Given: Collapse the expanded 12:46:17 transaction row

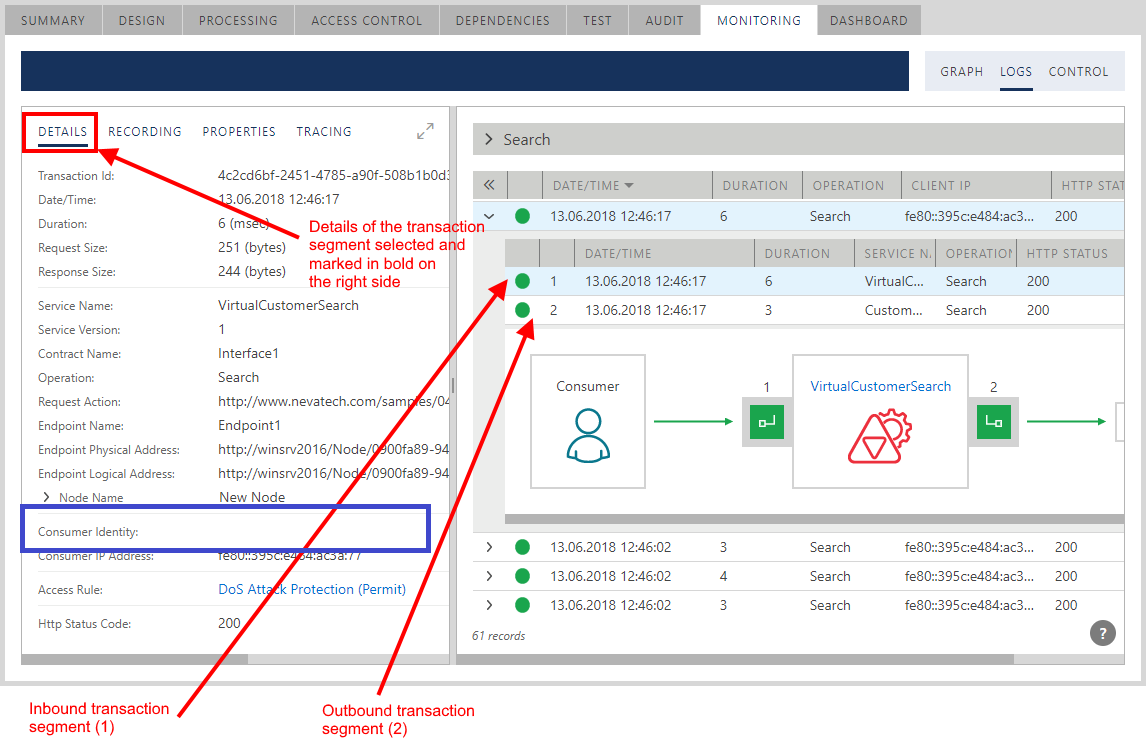Looking at the screenshot, I should tap(489, 216).
